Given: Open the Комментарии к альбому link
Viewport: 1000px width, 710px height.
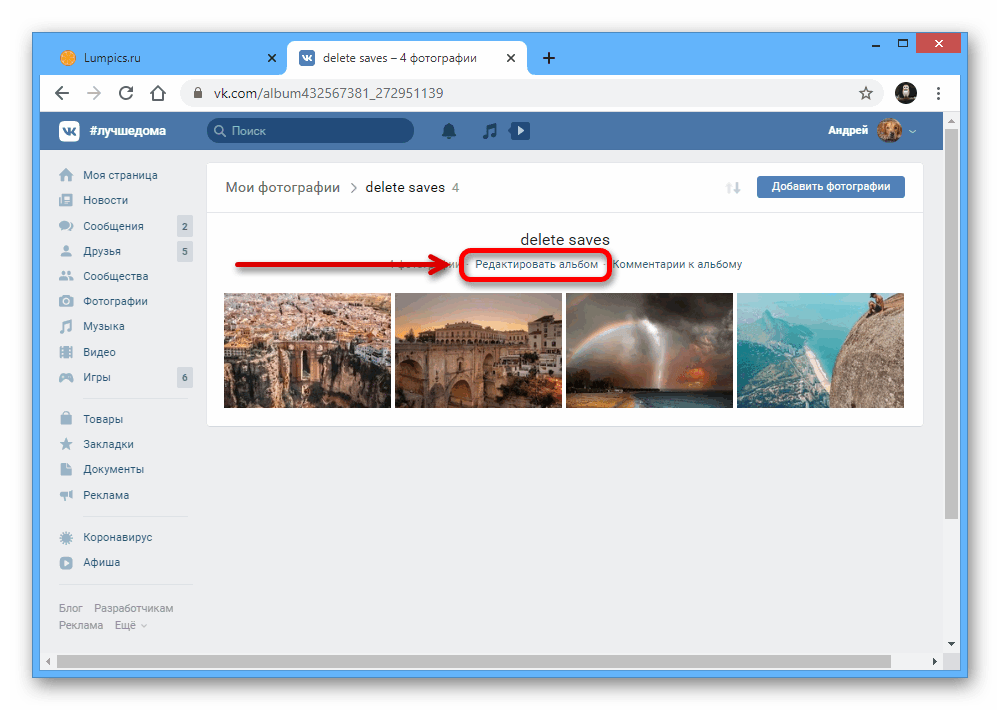Looking at the screenshot, I should [x=677, y=264].
